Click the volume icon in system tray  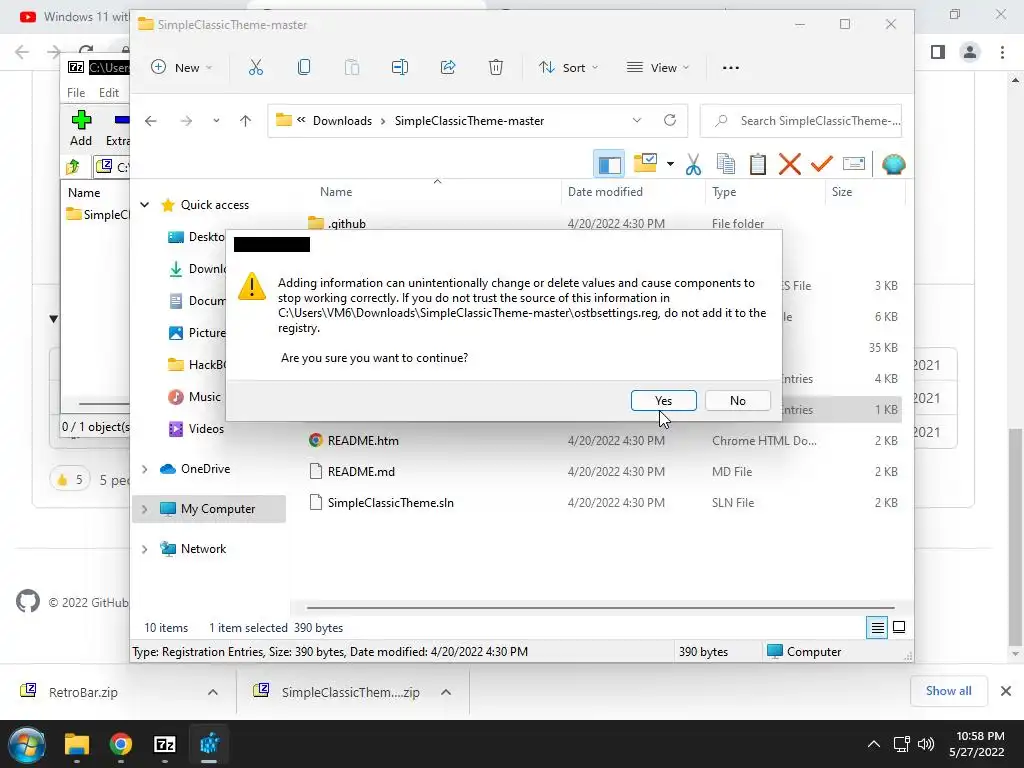925,744
